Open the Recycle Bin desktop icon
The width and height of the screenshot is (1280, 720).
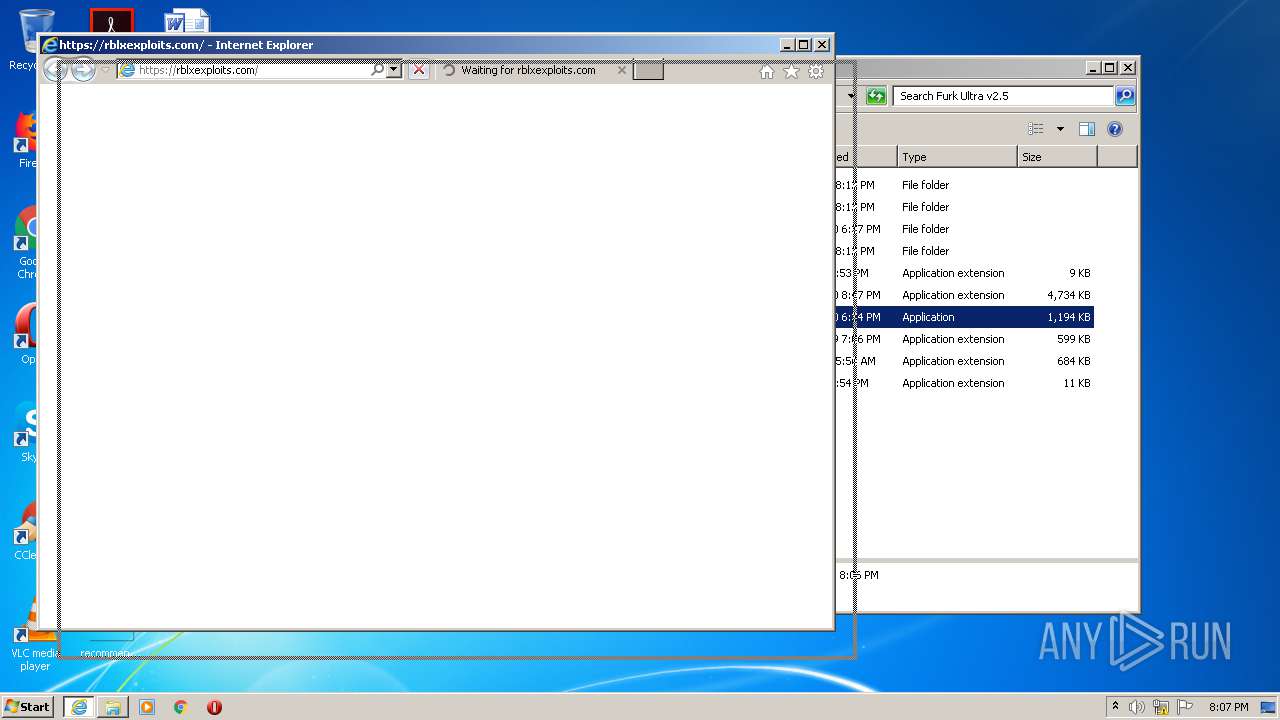tap(37, 30)
